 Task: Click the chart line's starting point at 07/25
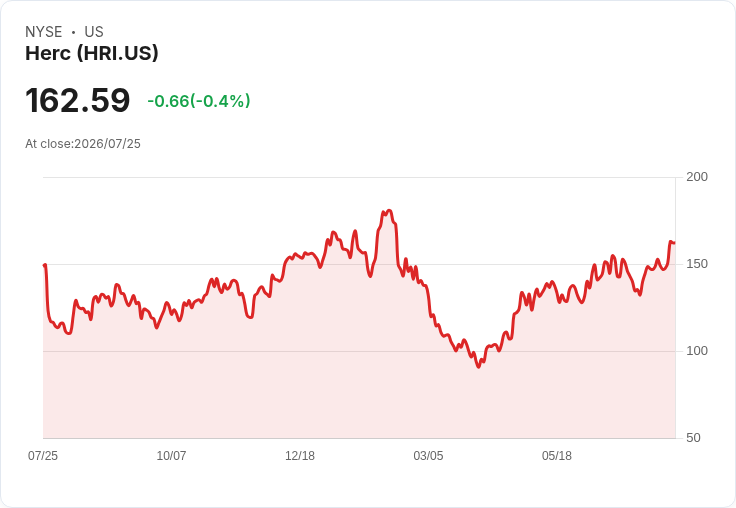pos(45,265)
